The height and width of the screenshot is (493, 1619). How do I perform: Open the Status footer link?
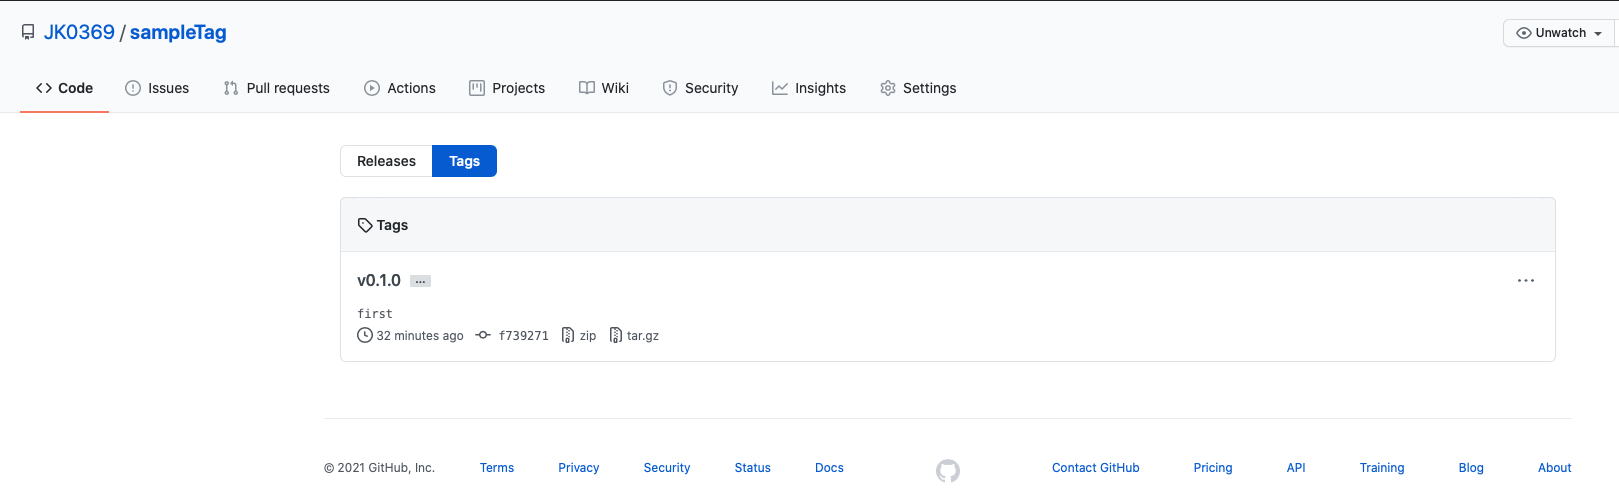click(x=753, y=468)
